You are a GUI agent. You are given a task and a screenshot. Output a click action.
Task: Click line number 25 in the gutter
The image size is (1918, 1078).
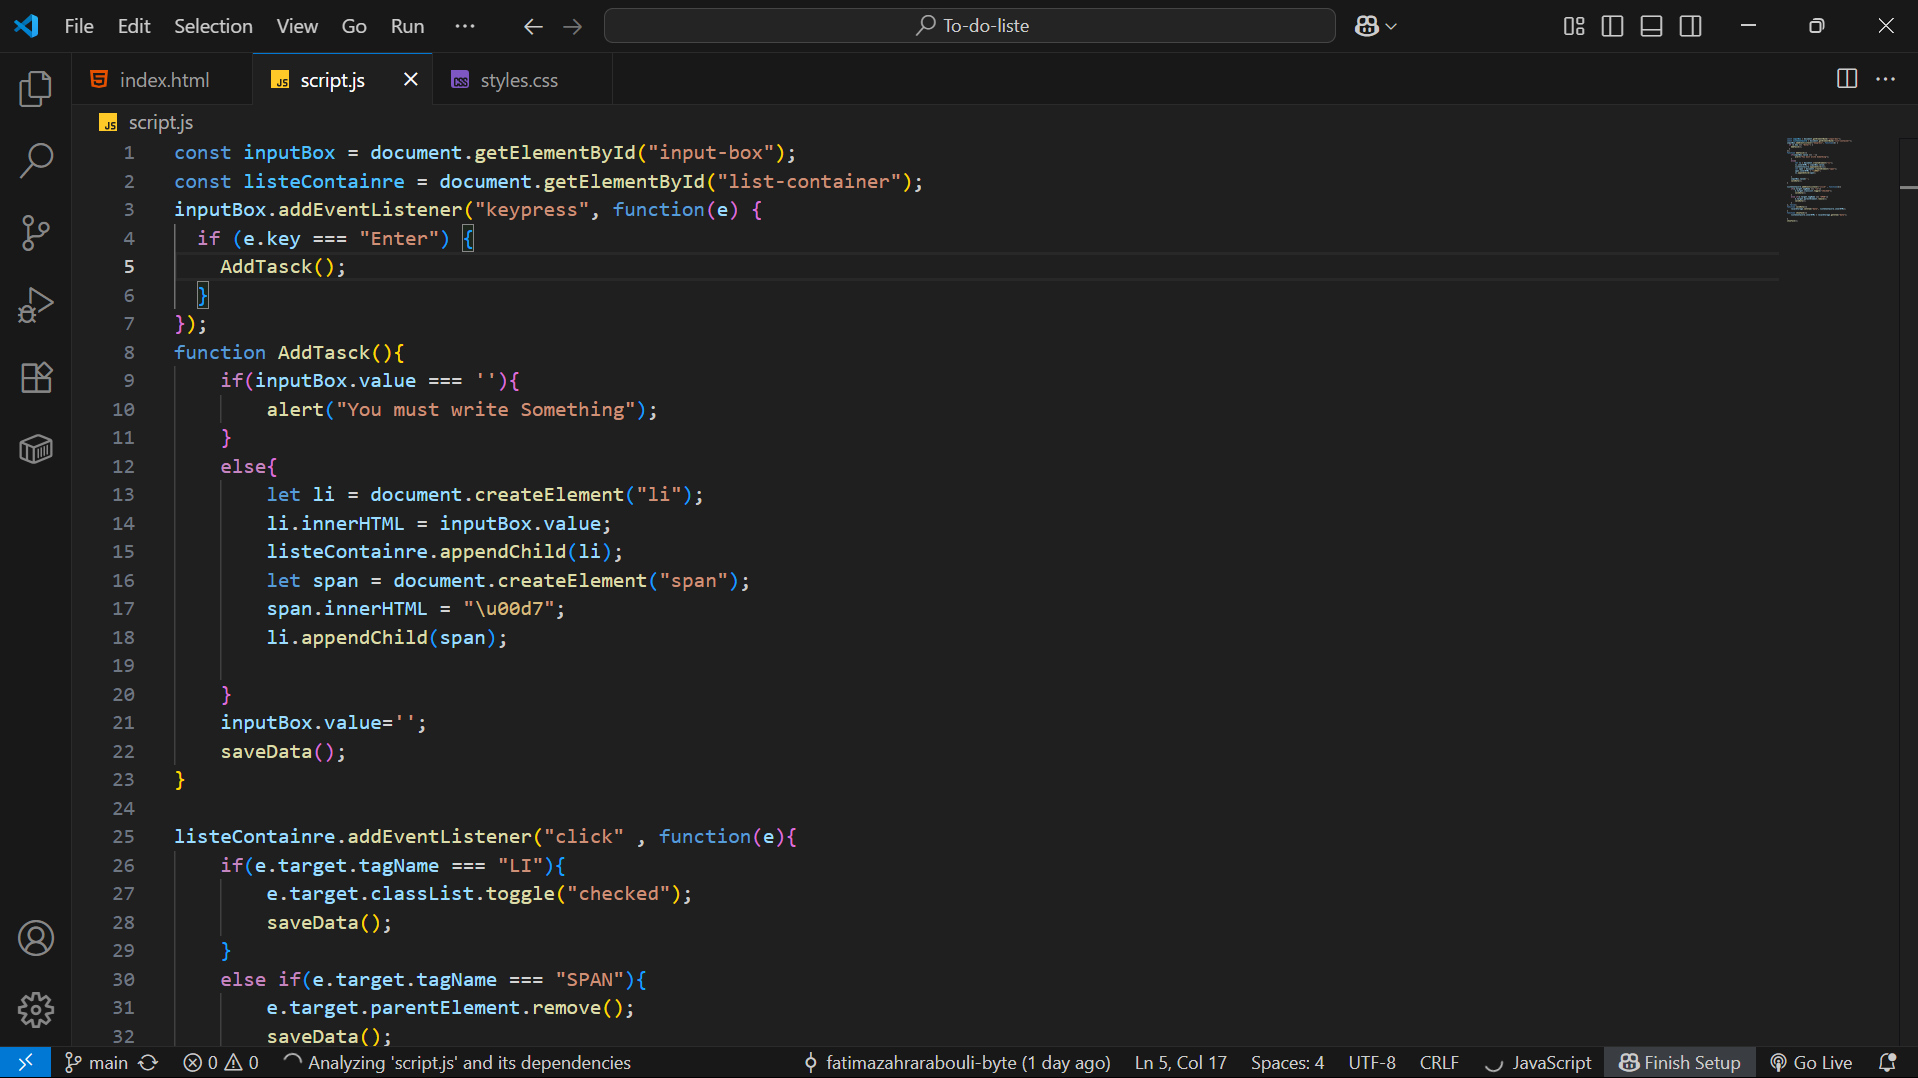click(x=123, y=837)
